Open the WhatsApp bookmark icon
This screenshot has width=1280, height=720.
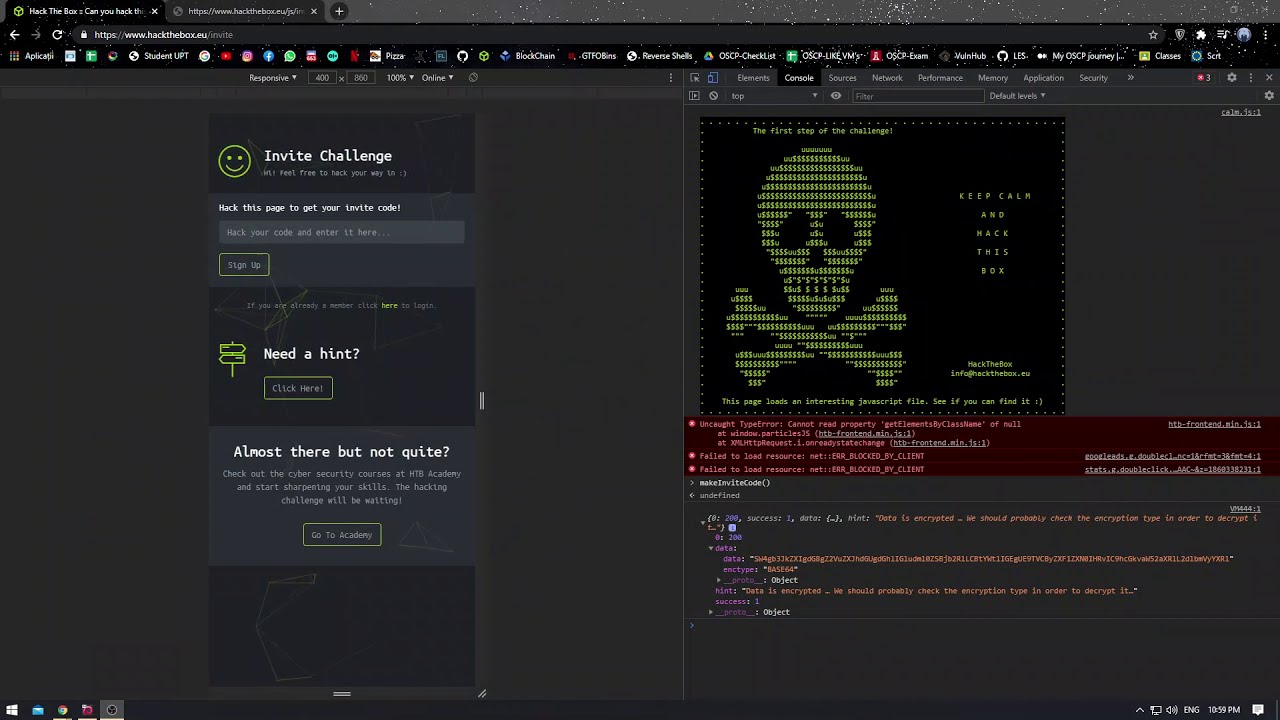[290, 56]
